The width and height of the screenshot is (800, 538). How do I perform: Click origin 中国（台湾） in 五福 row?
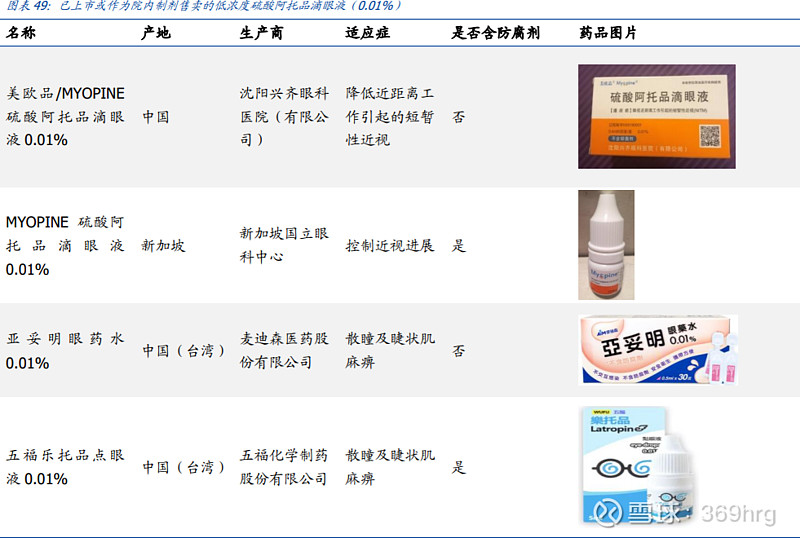[184, 467]
